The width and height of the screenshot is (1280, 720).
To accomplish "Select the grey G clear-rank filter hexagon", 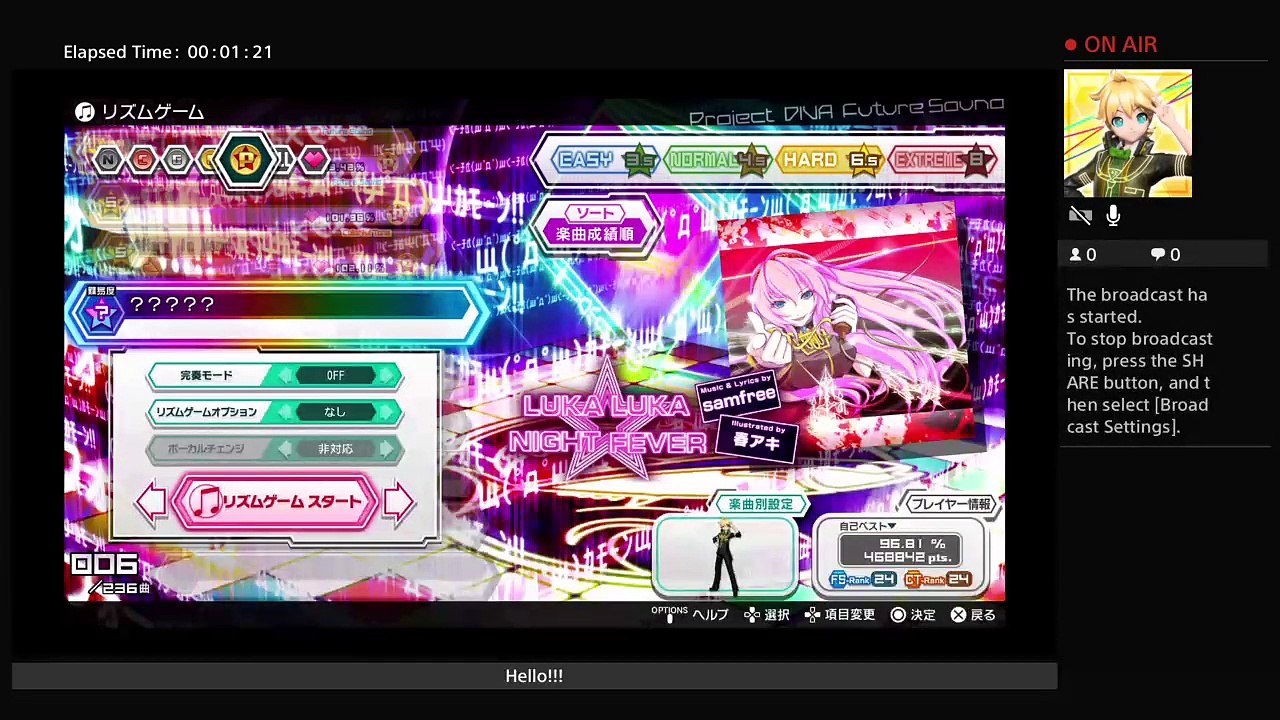I will (x=176, y=160).
